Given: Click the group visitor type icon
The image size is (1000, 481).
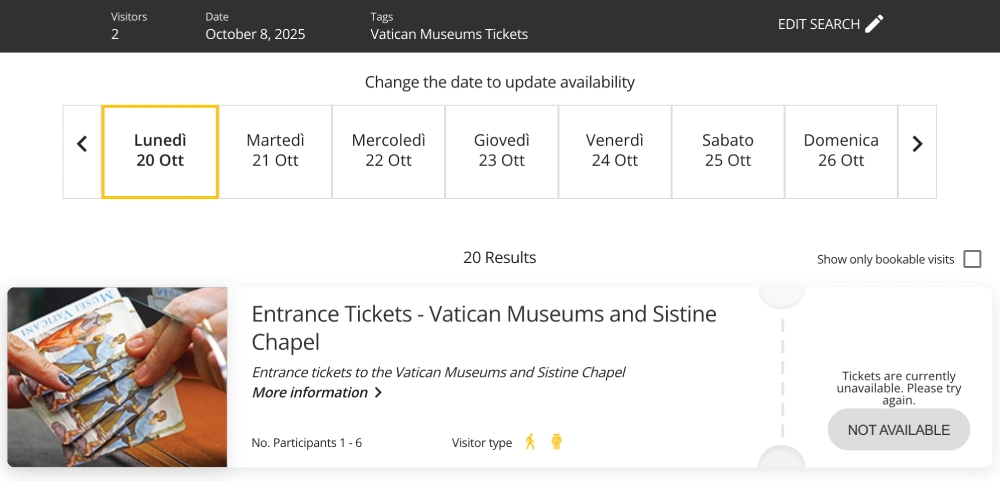Looking at the screenshot, I should click(556, 441).
